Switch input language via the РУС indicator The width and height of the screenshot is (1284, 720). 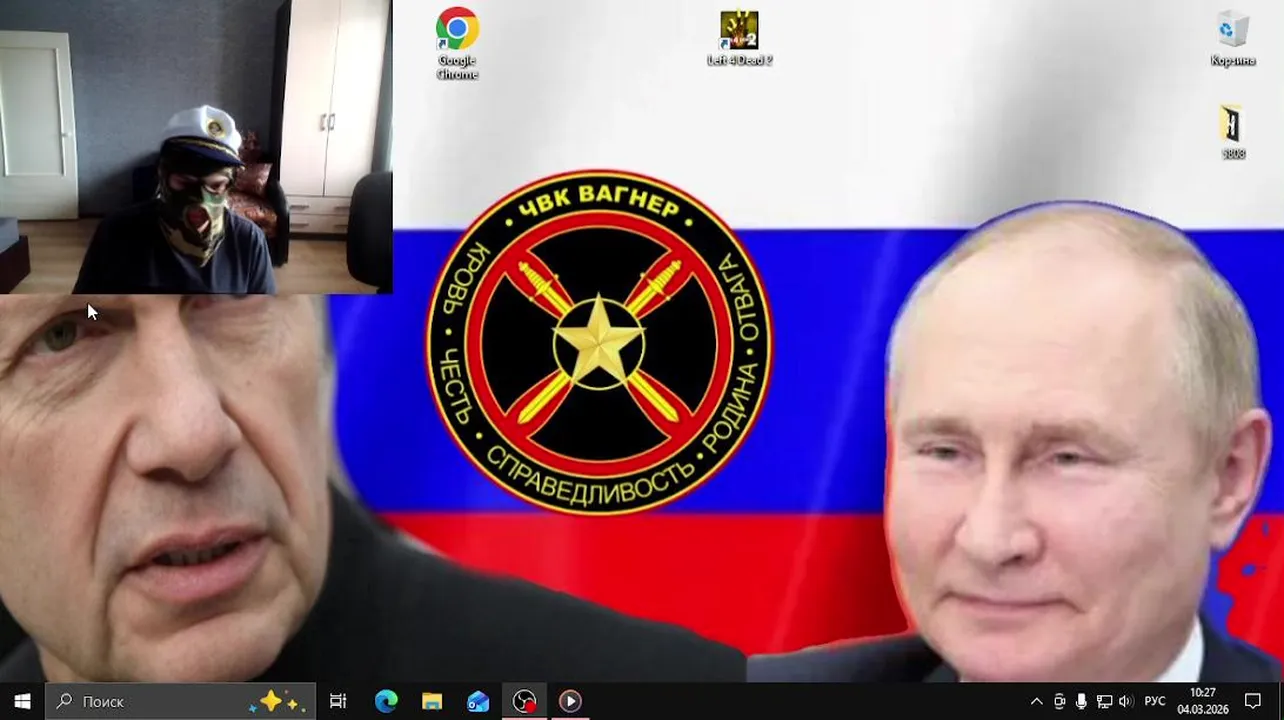[1155, 701]
